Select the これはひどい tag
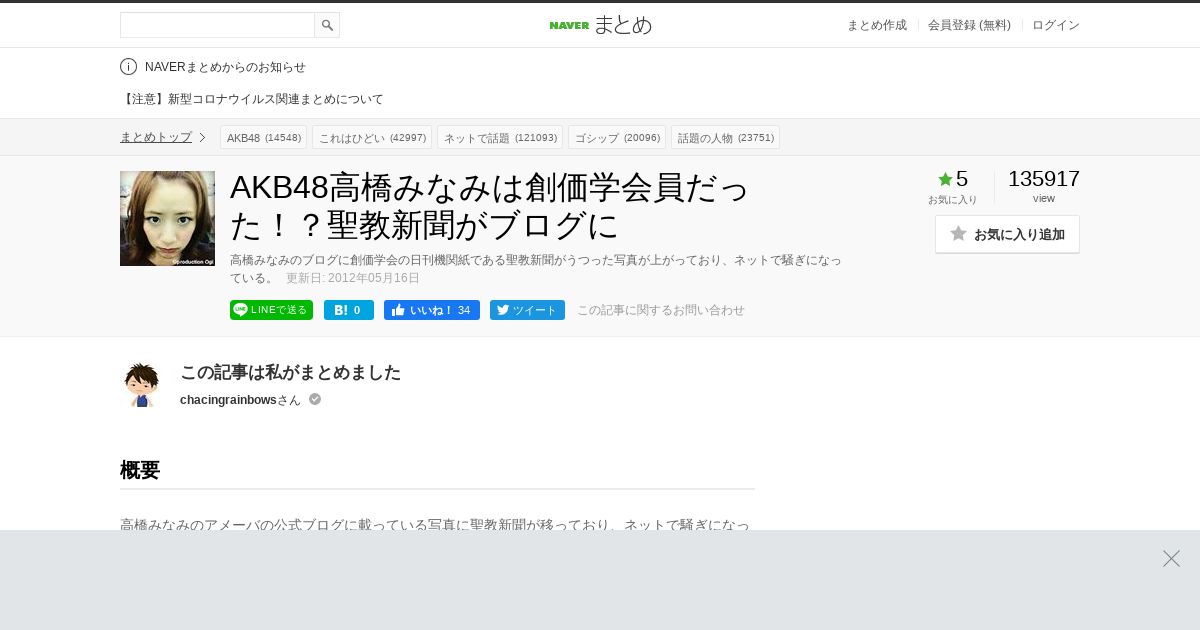This screenshot has width=1200, height=630. click(372, 137)
